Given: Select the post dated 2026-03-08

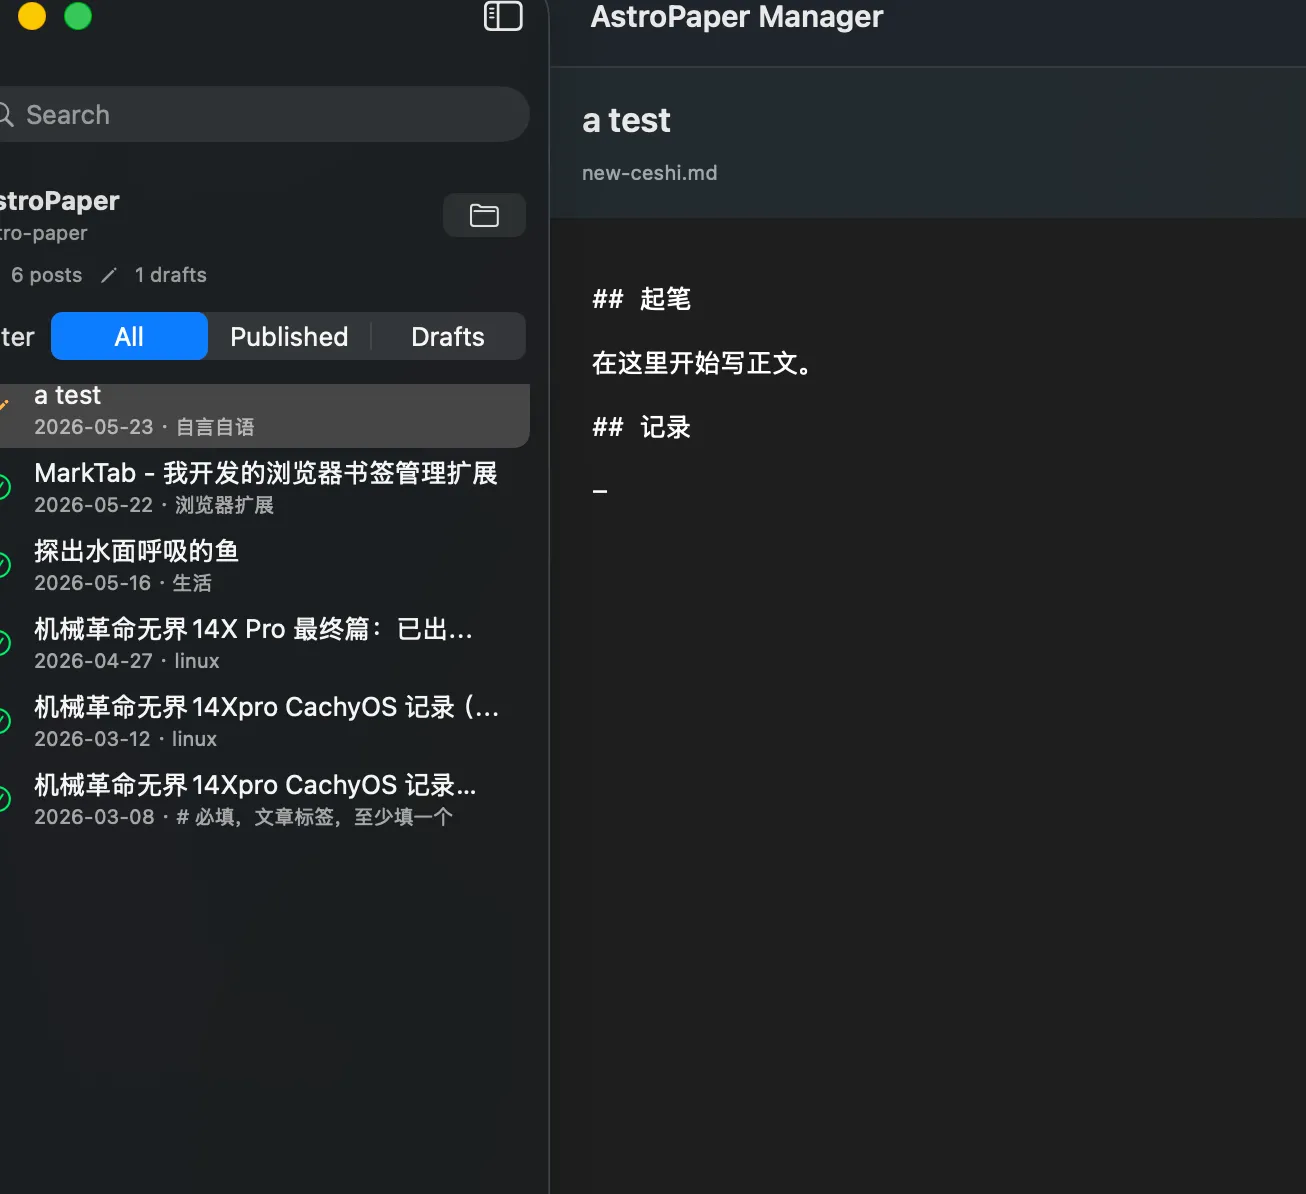Looking at the screenshot, I should 262,799.
